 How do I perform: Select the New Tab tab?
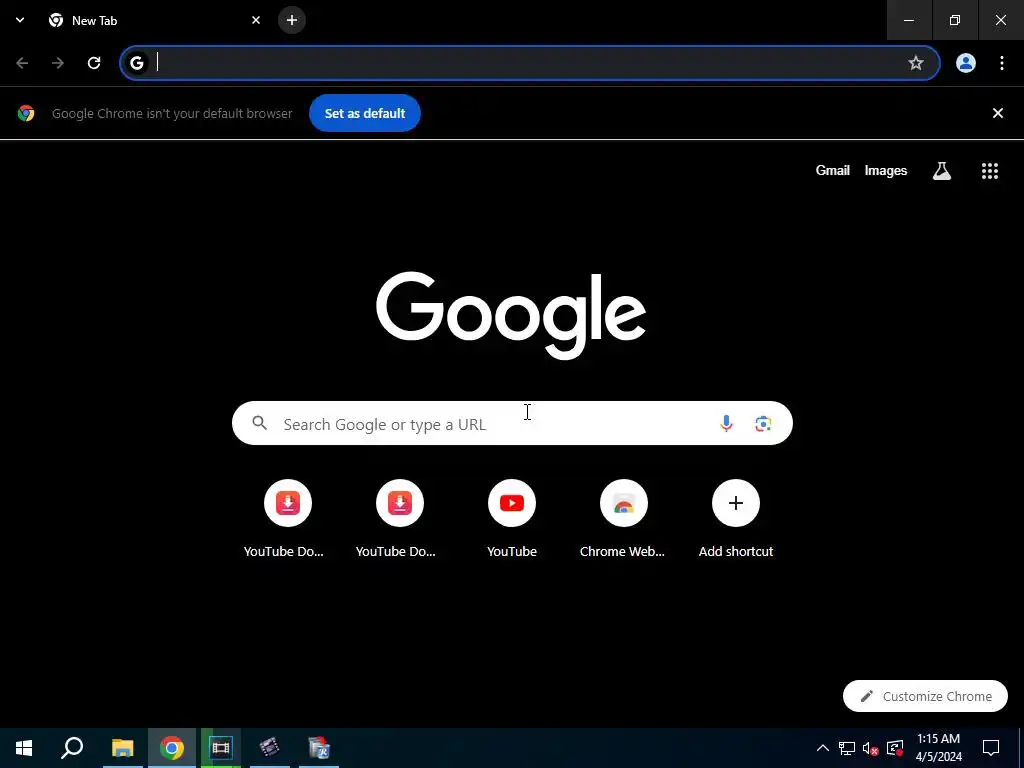(x=154, y=20)
